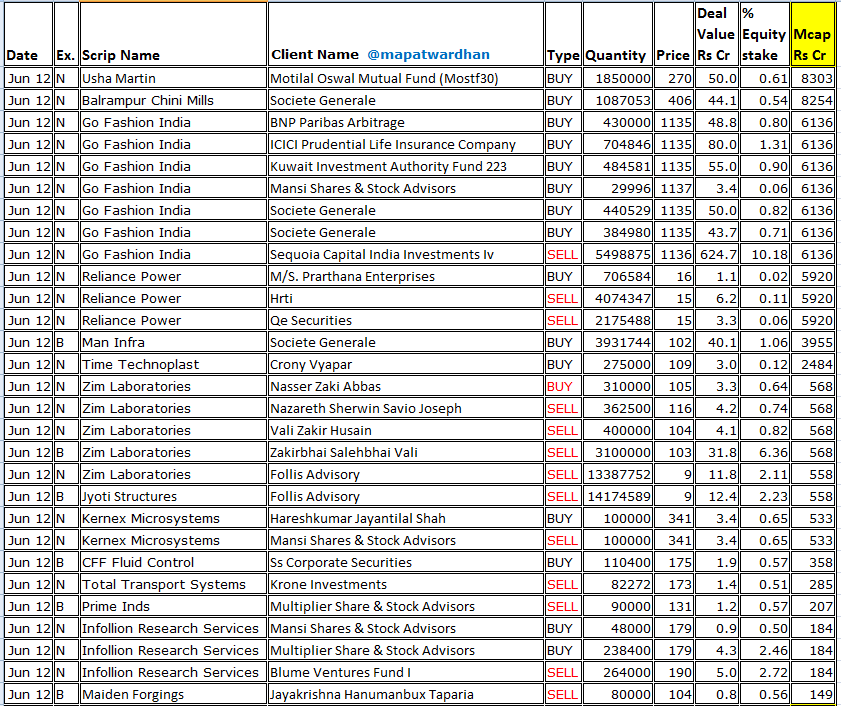841x706 pixels.
Task: Click the quantity '13387752' cell
Action: point(618,474)
